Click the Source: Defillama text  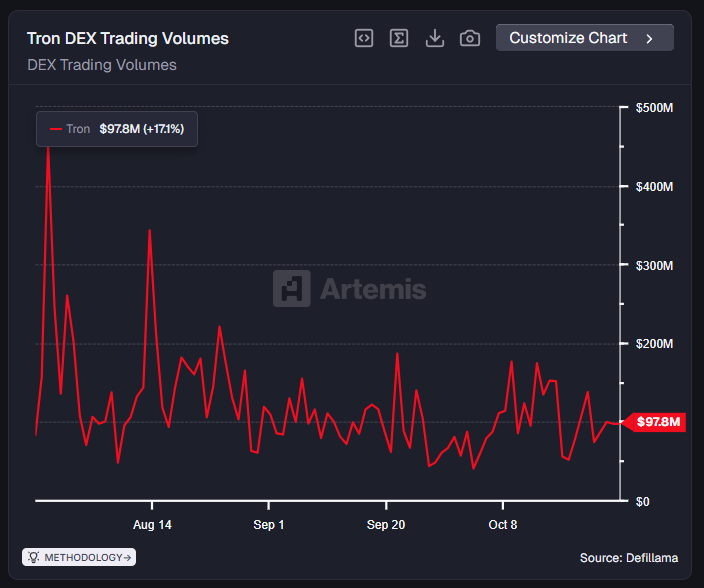pos(629,558)
